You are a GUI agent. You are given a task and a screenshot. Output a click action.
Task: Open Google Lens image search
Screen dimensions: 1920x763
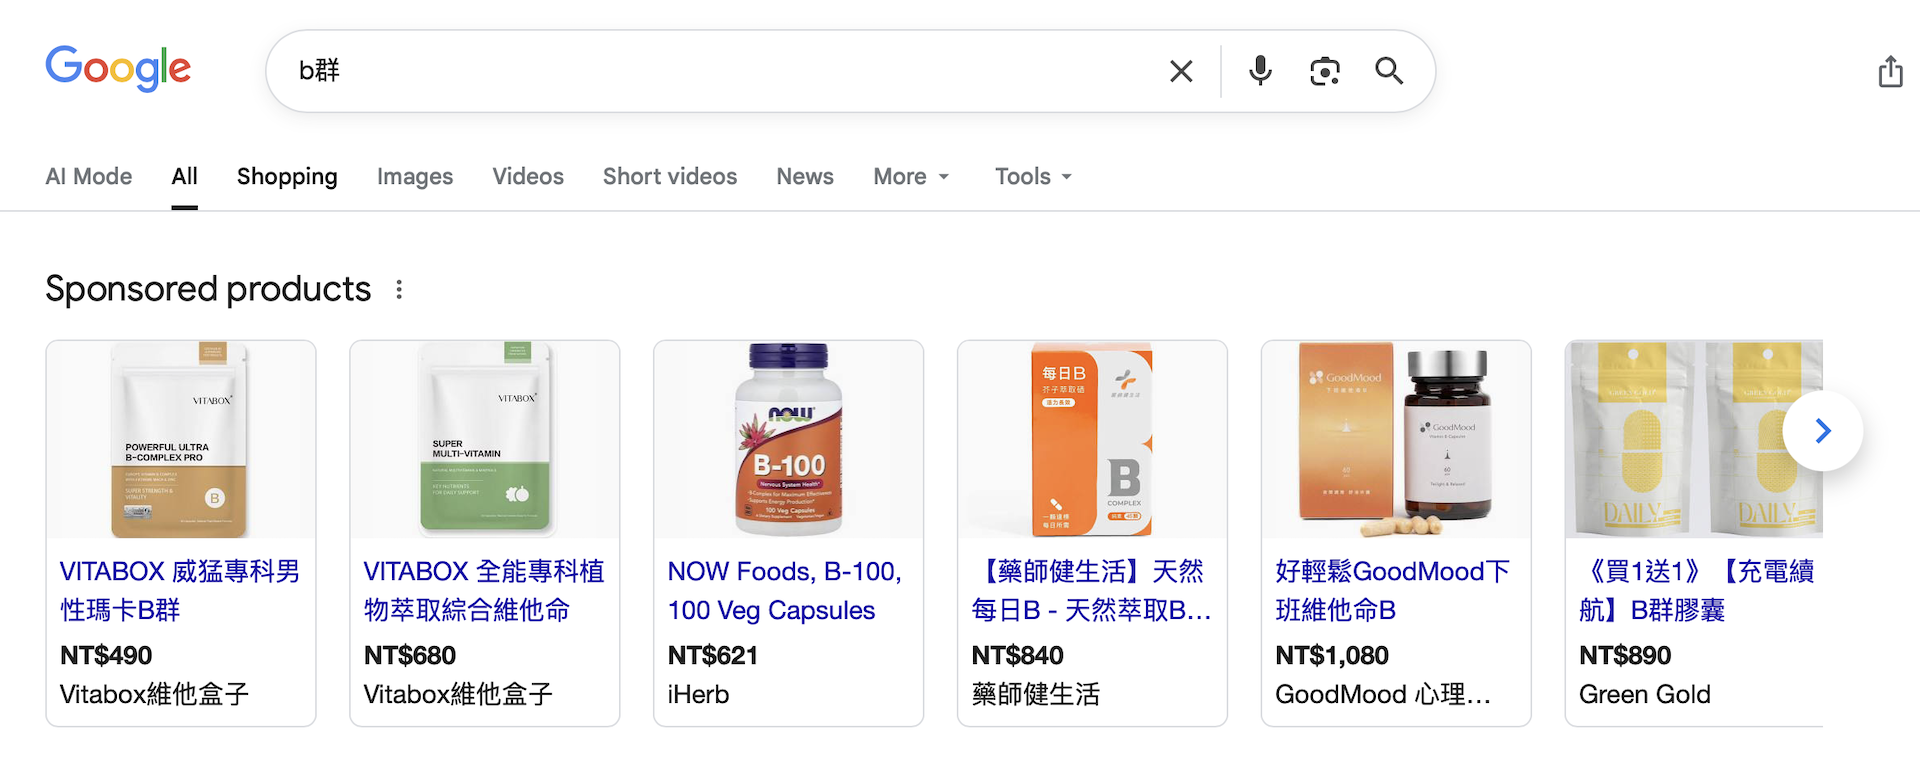coord(1324,70)
